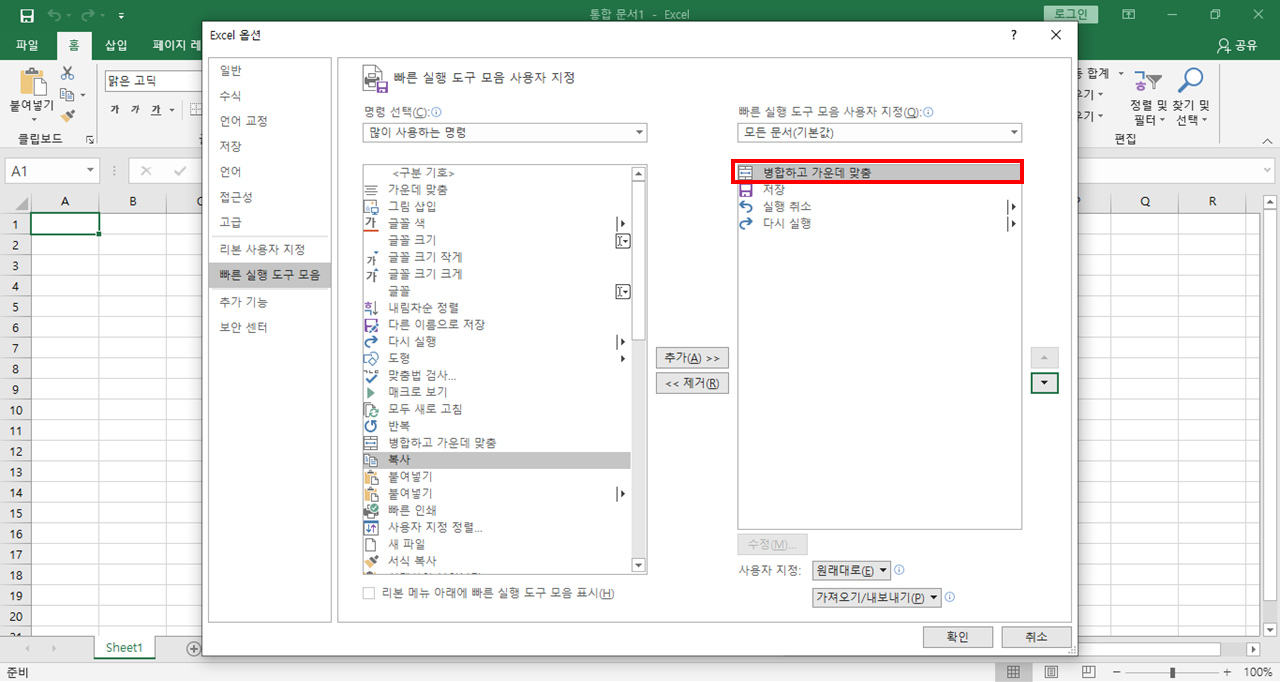
Task: Select 모두 새로 고침 command
Action: click(x=496, y=410)
